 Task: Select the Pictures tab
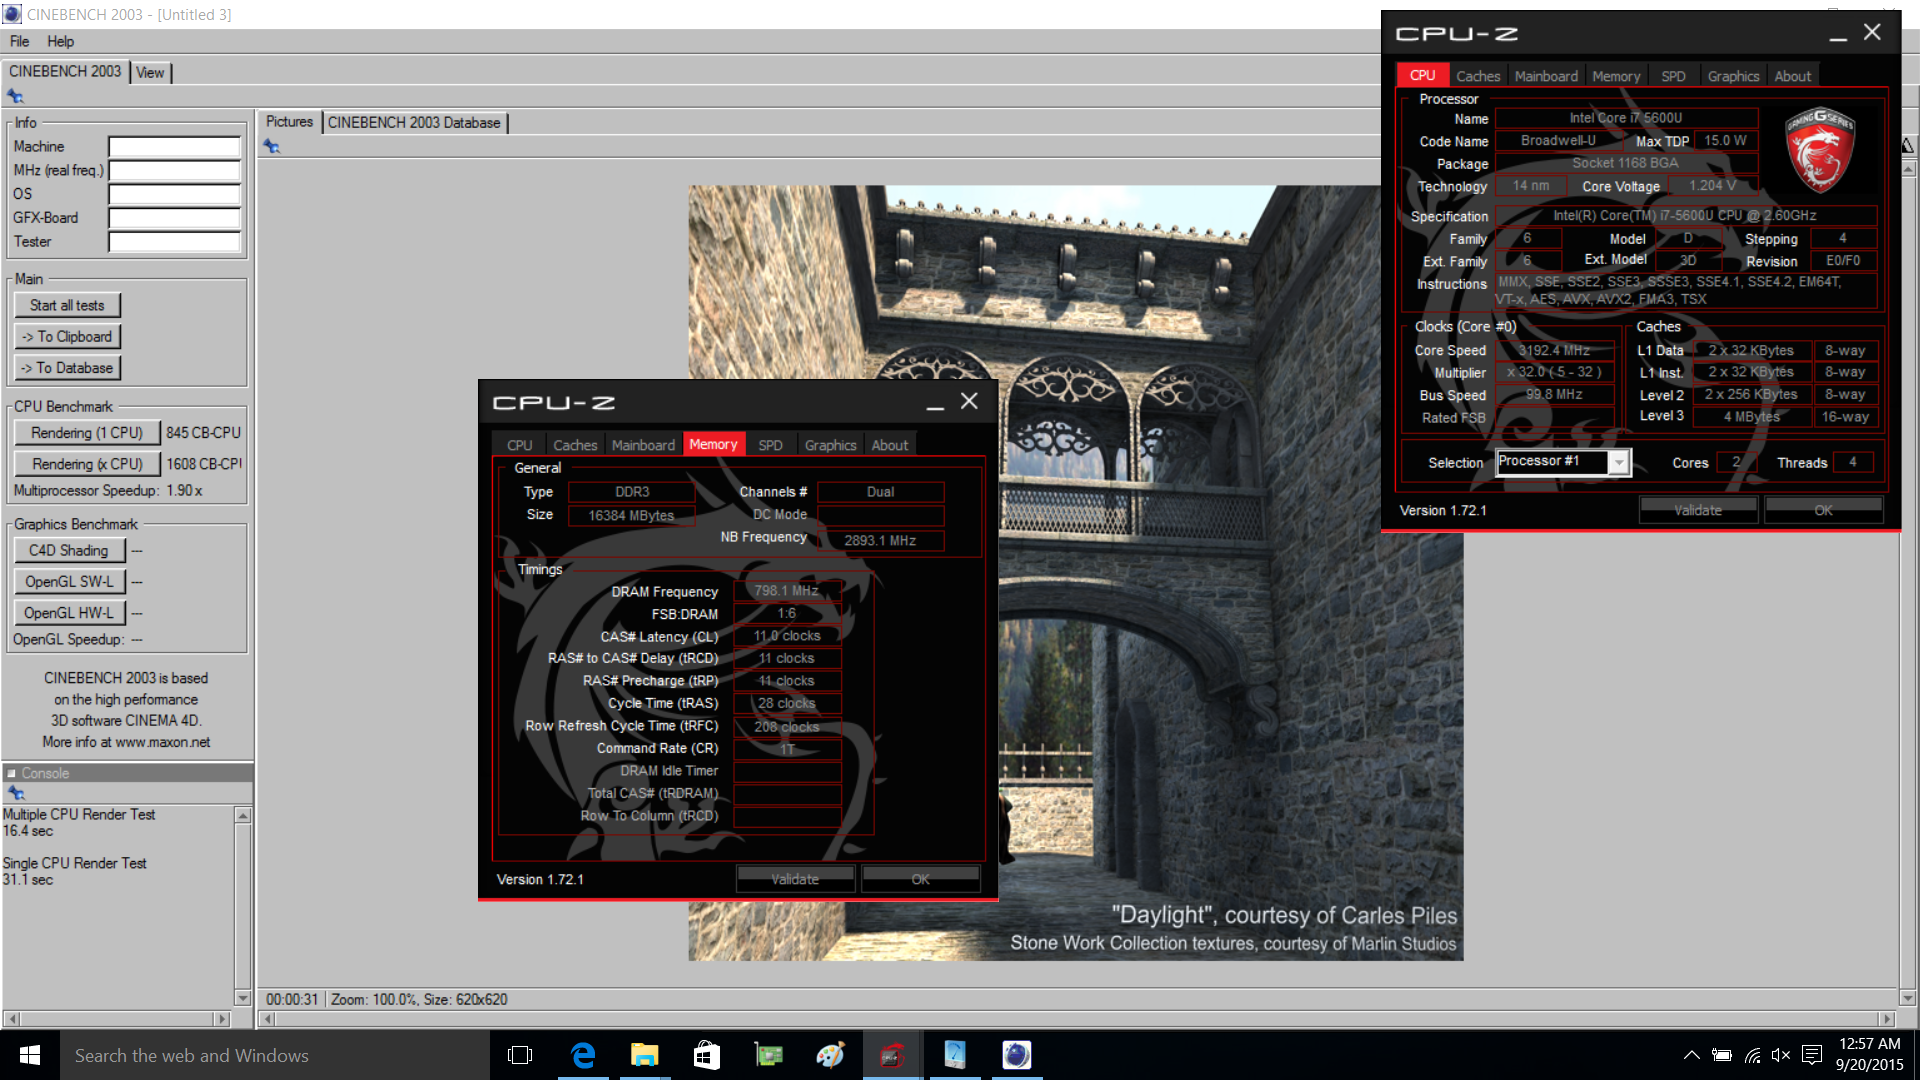pos(289,121)
